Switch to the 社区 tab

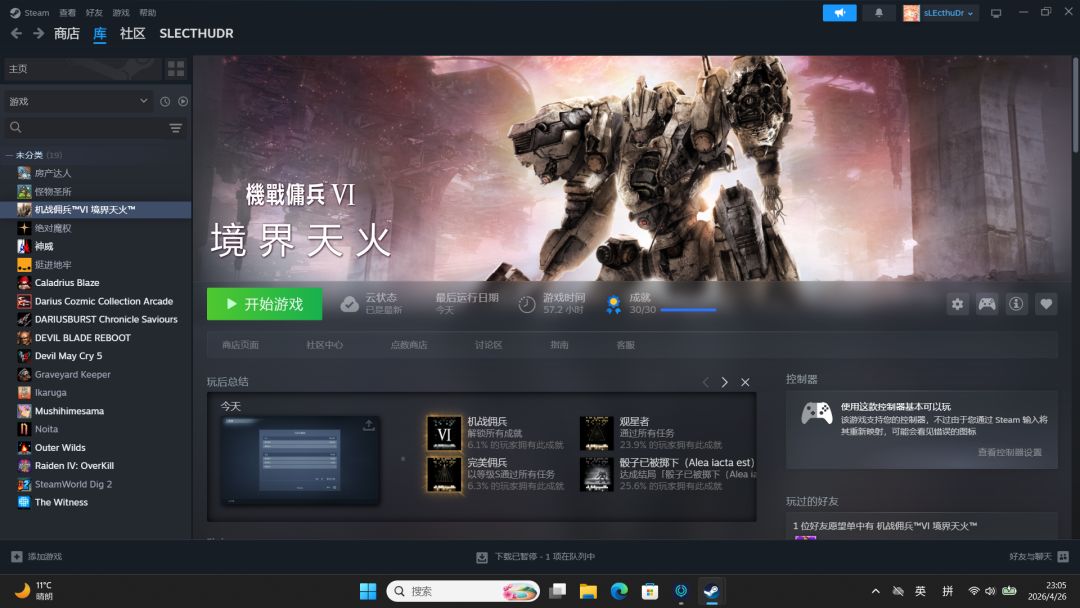(x=132, y=33)
